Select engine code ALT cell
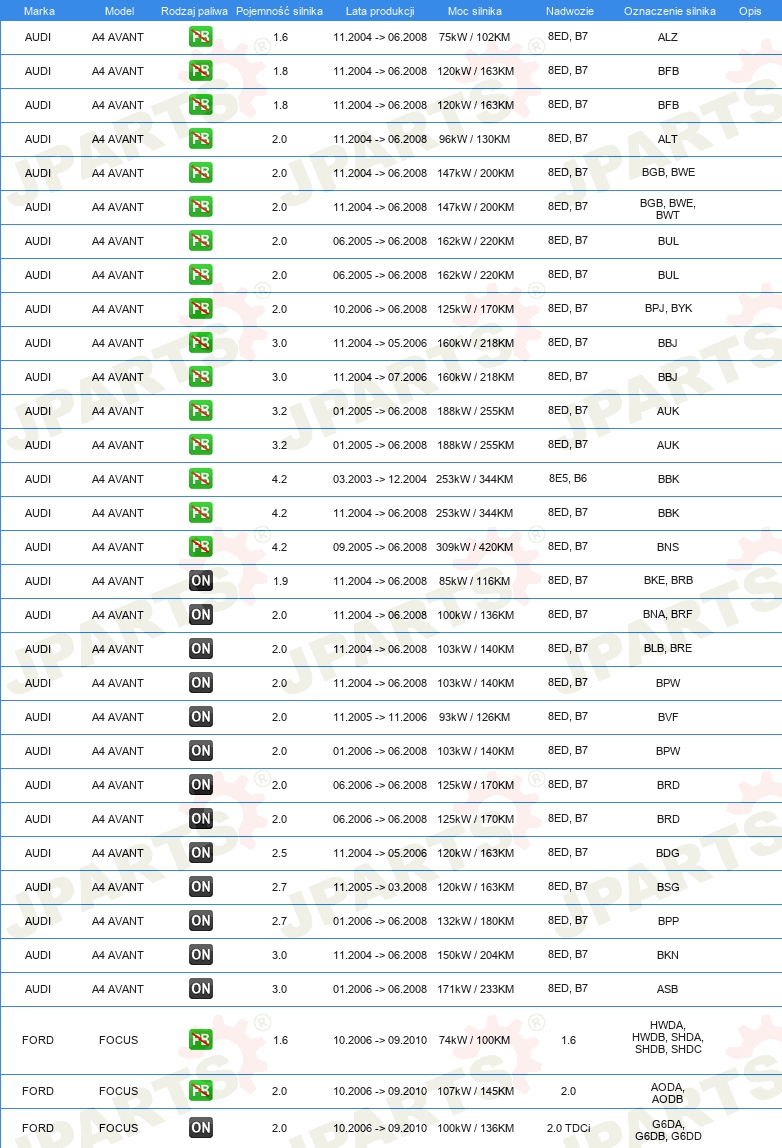Screen dimensions: 782x1148 668,138
